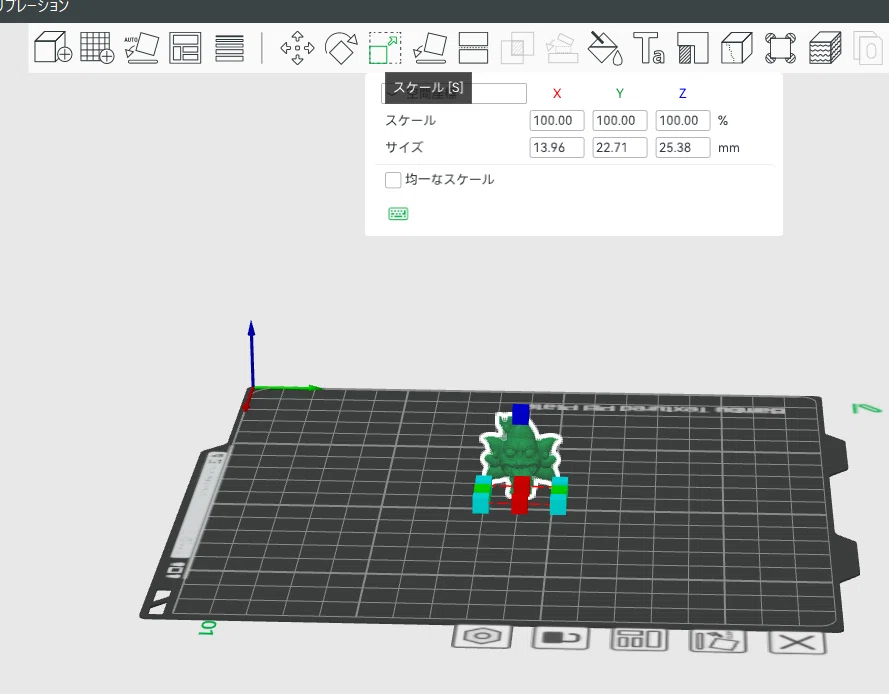Select the Scale tool
The width and height of the screenshot is (889, 694).
click(x=385, y=48)
